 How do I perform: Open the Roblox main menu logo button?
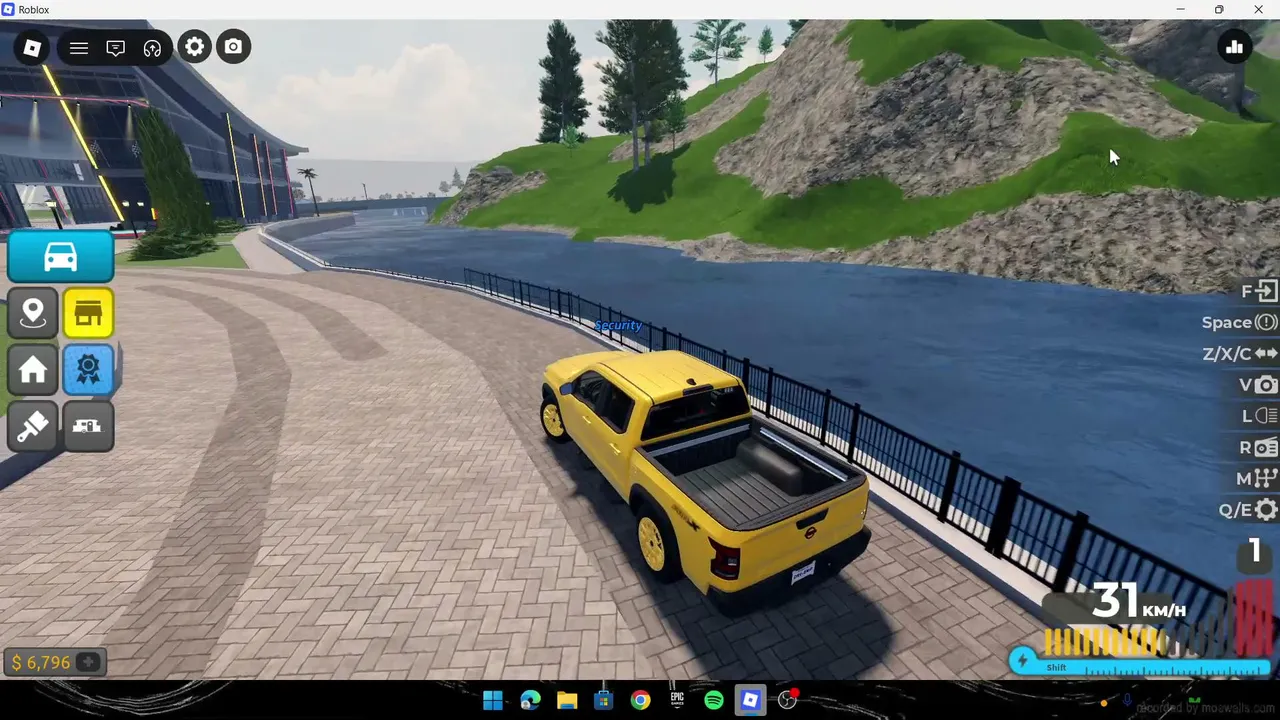[32, 47]
